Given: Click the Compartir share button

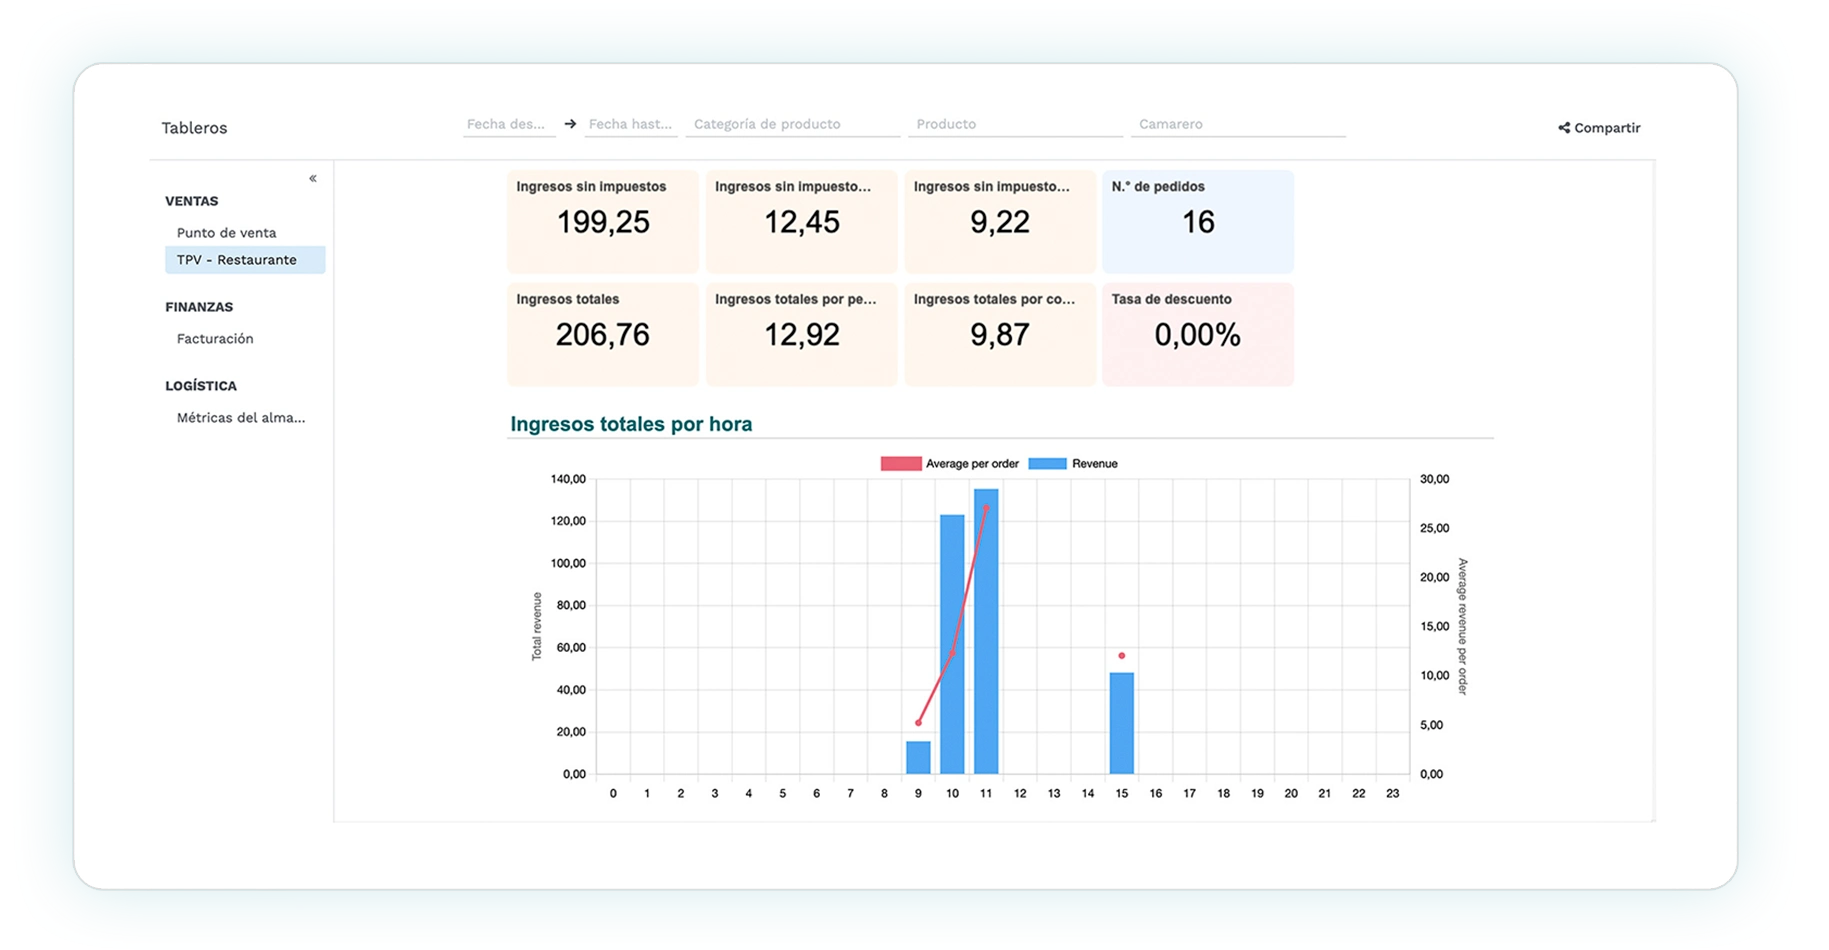Looking at the screenshot, I should (1598, 128).
